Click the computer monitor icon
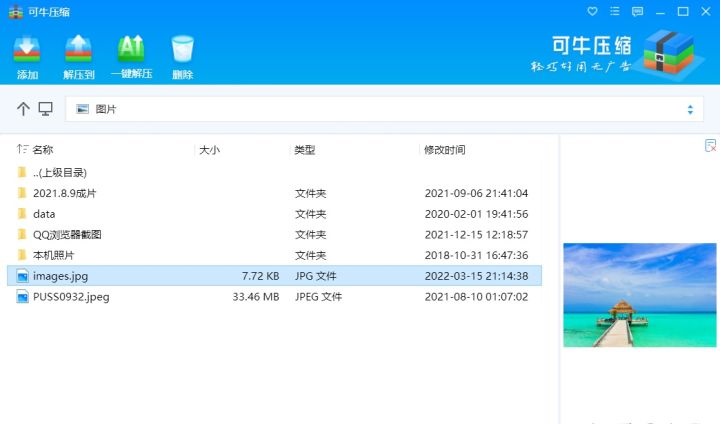 pyautogui.click(x=46, y=109)
